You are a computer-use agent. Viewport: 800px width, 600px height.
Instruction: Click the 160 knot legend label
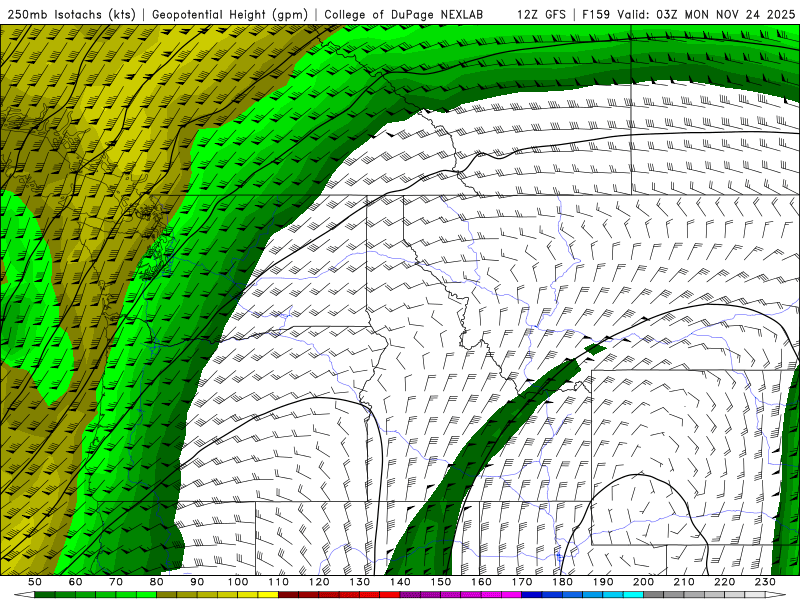(x=481, y=582)
